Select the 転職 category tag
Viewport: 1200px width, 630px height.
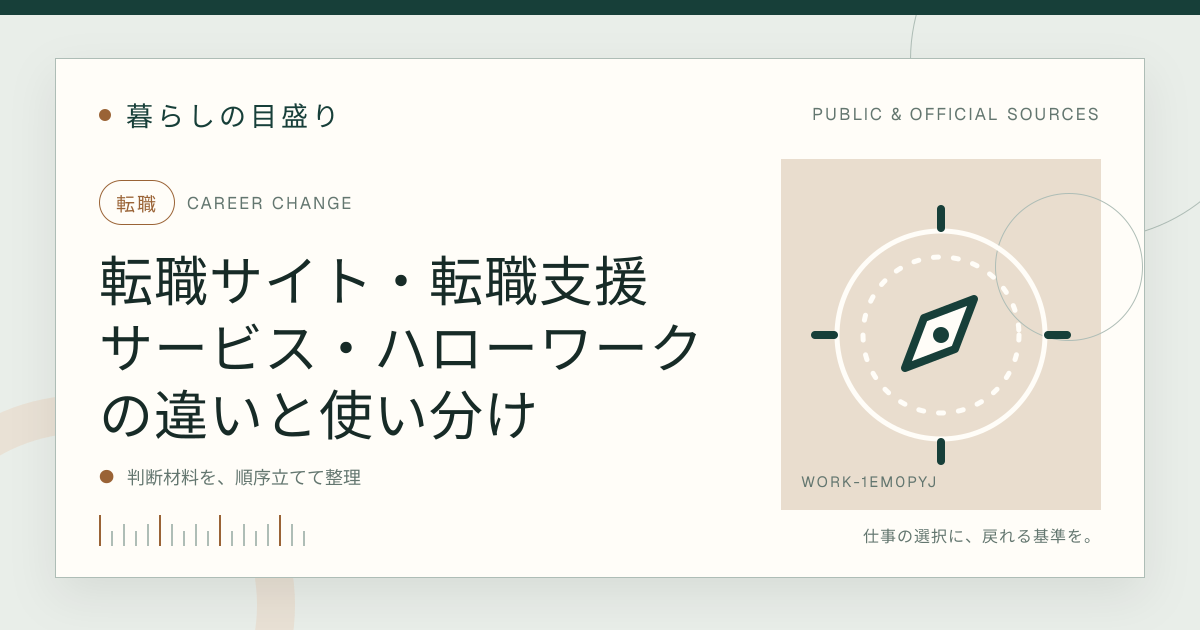(137, 203)
